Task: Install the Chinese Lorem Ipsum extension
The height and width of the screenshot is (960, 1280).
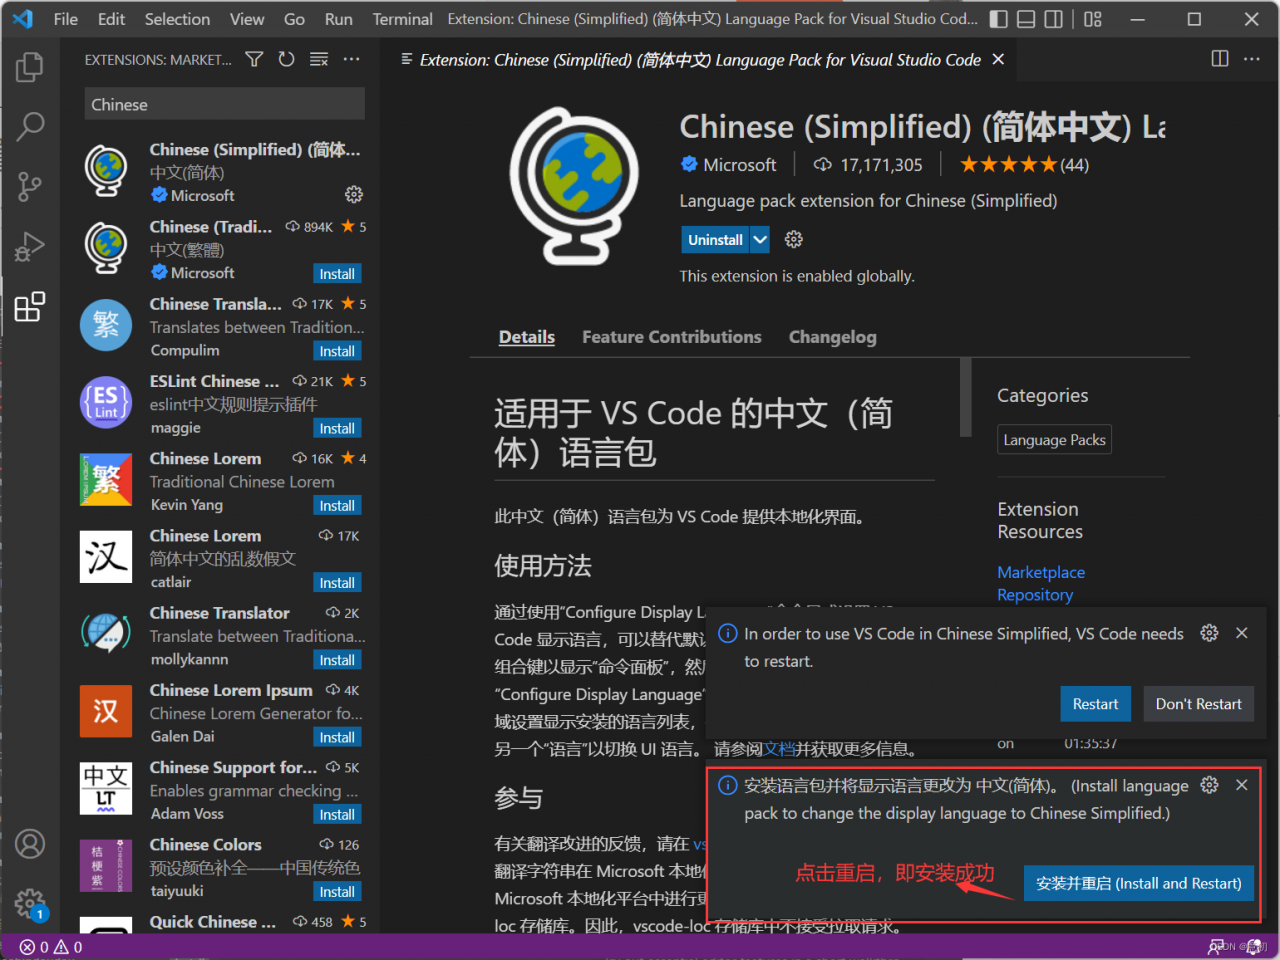Action: 337,737
